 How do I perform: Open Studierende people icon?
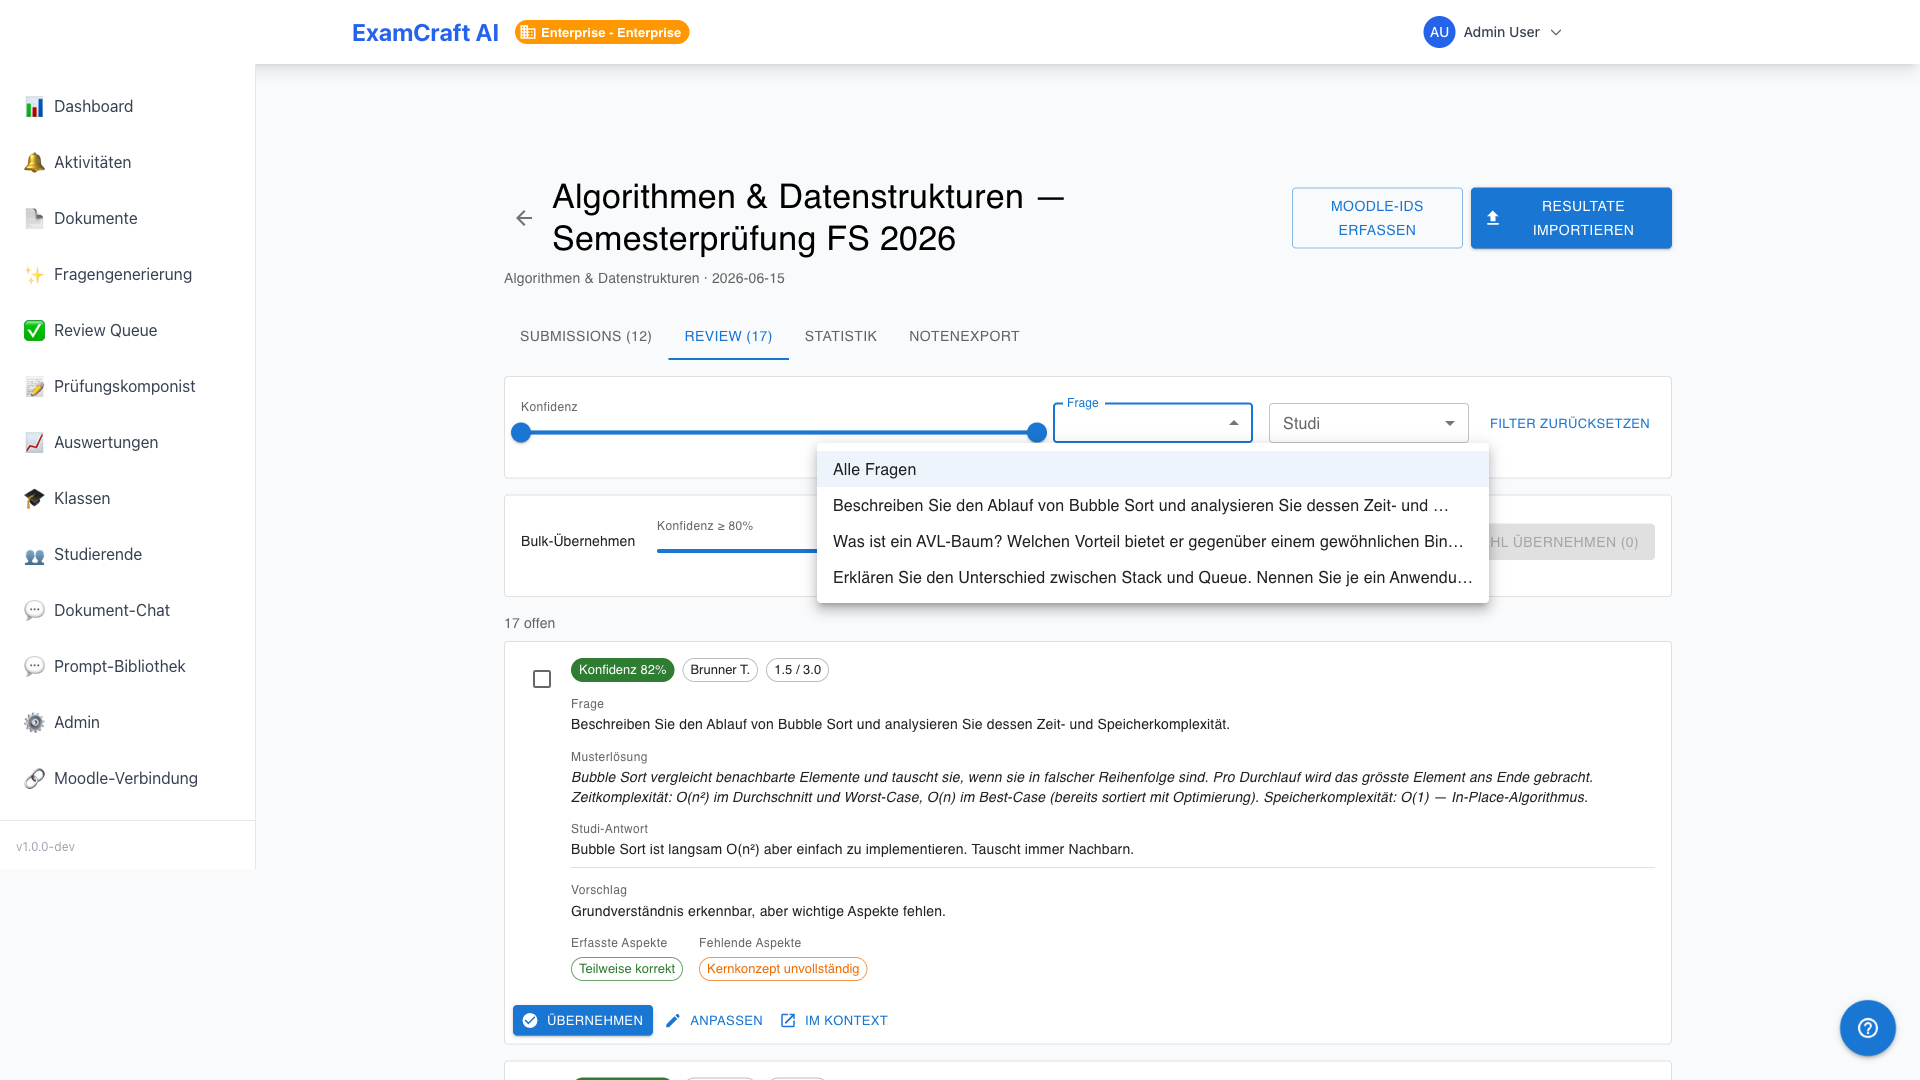pyautogui.click(x=34, y=554)
